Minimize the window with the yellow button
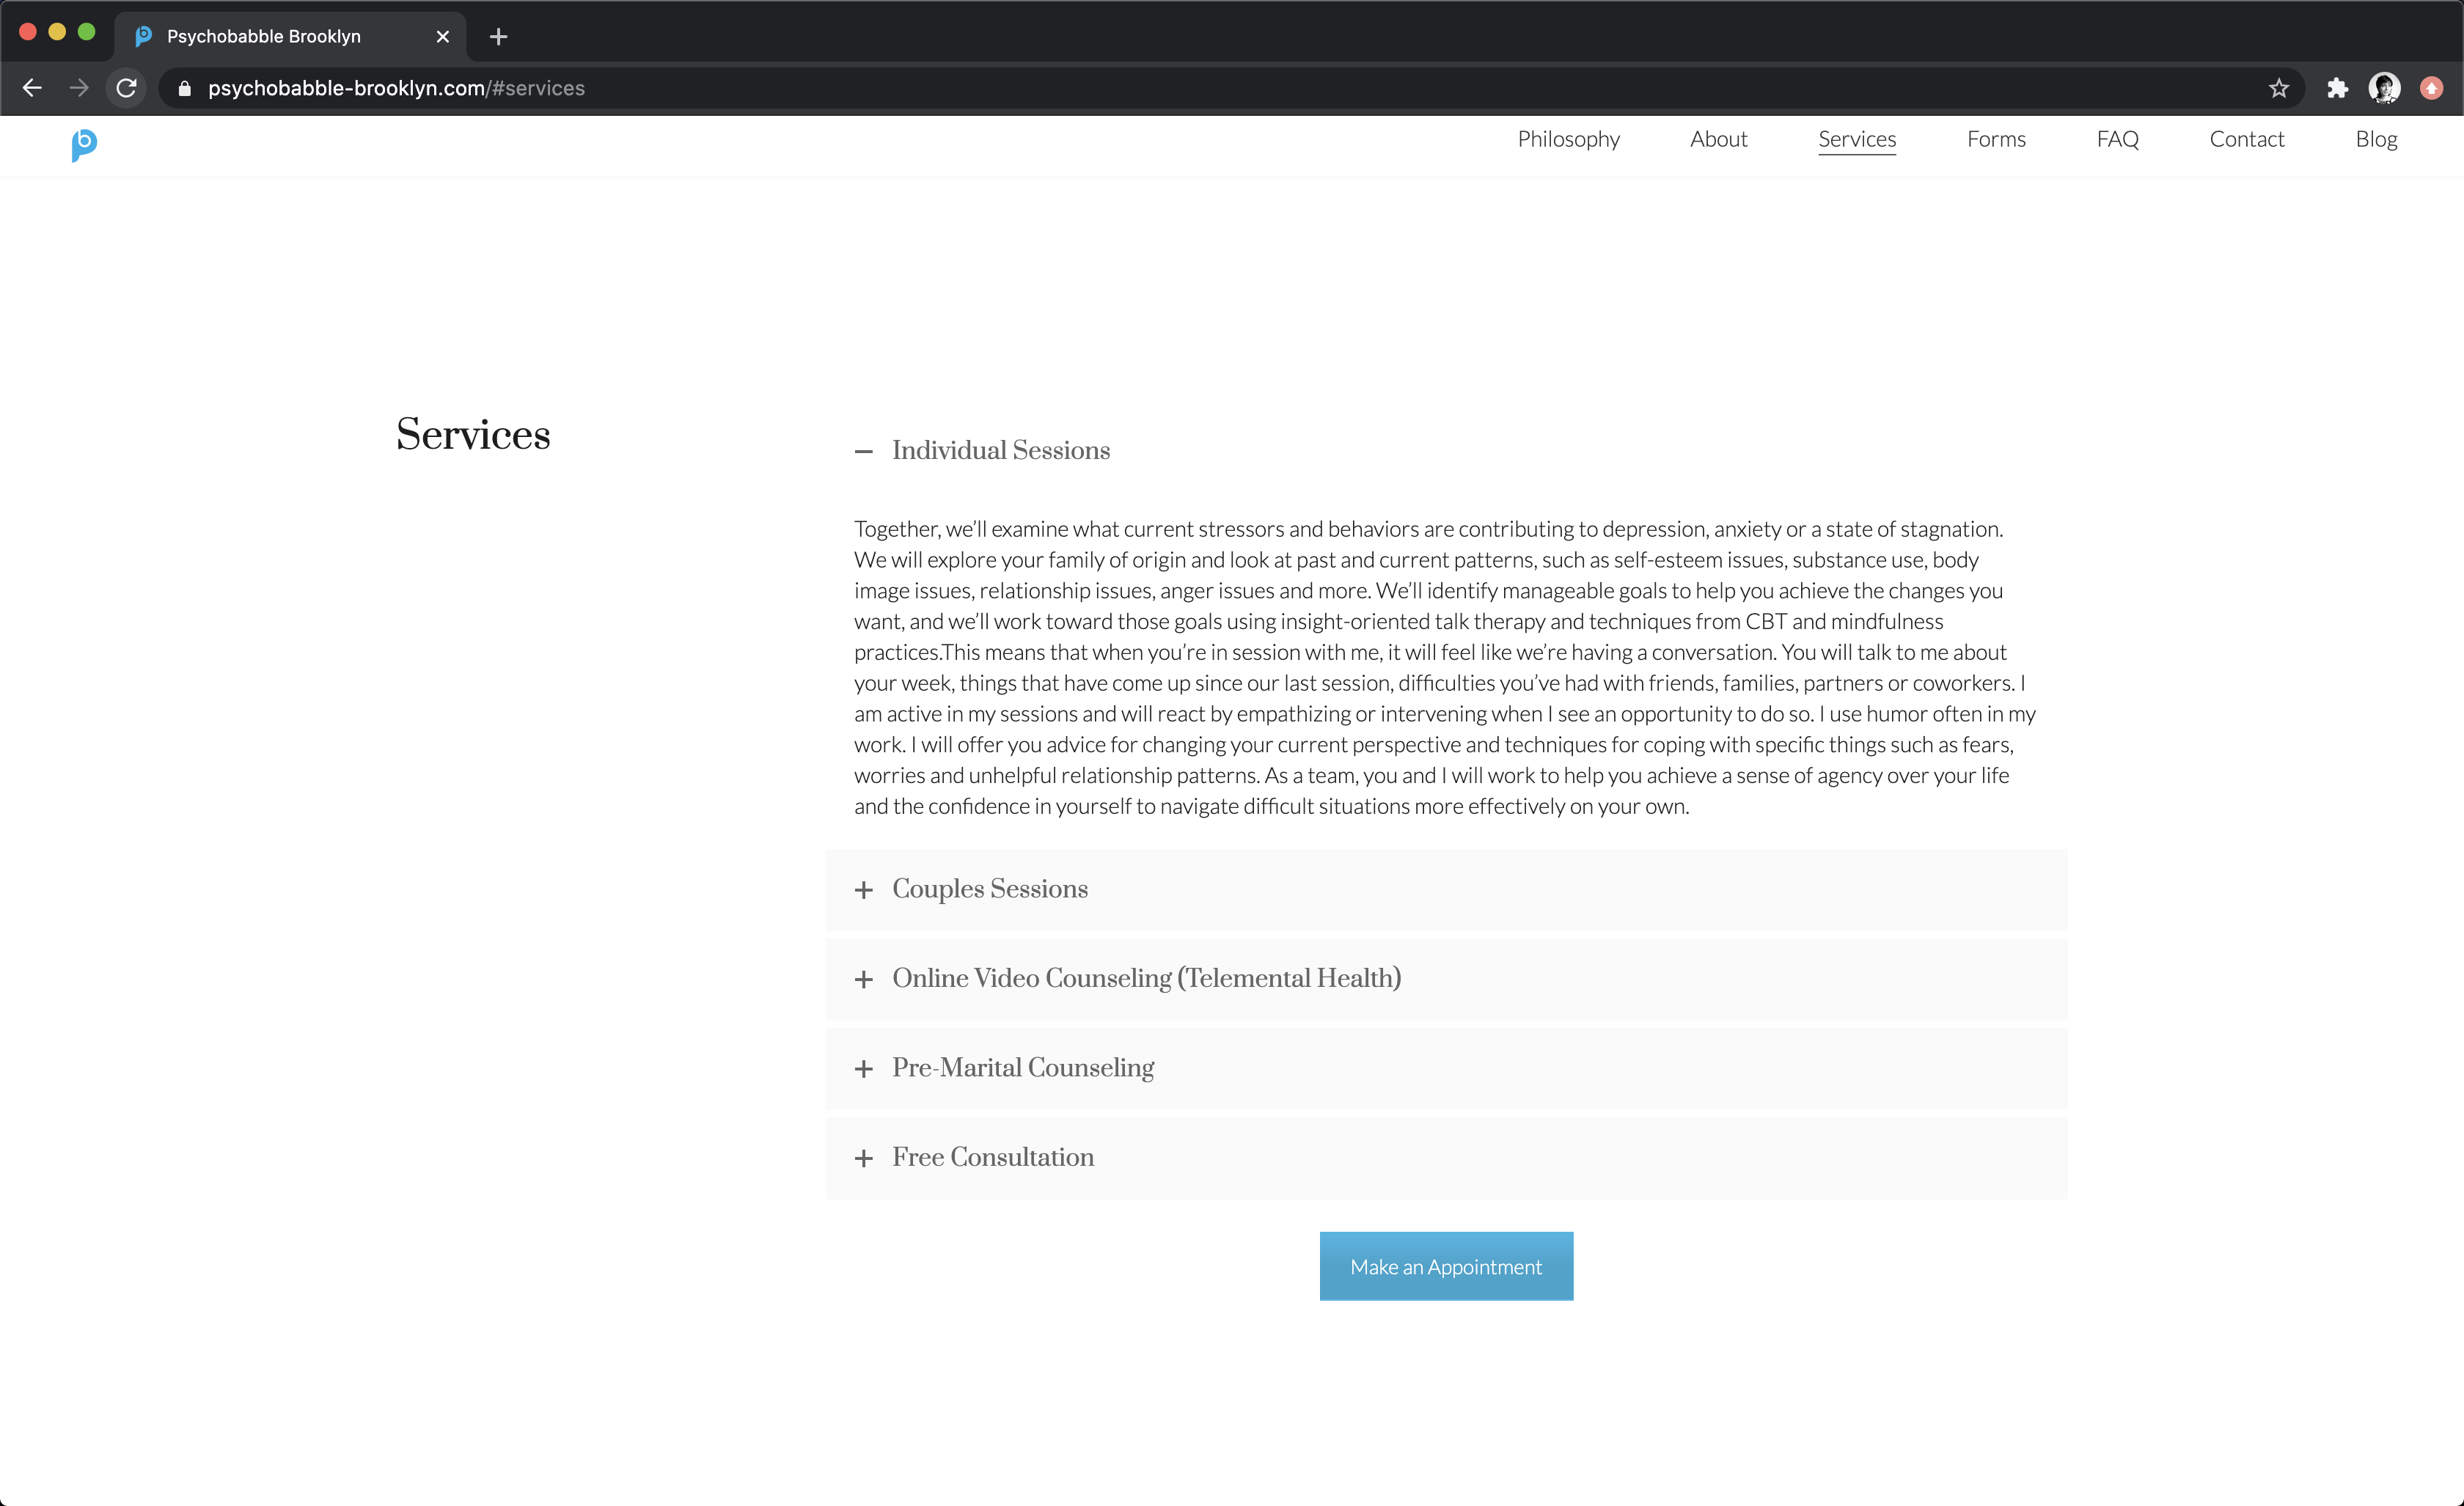Viewport: 2464px width, 1506px height. 57,32
